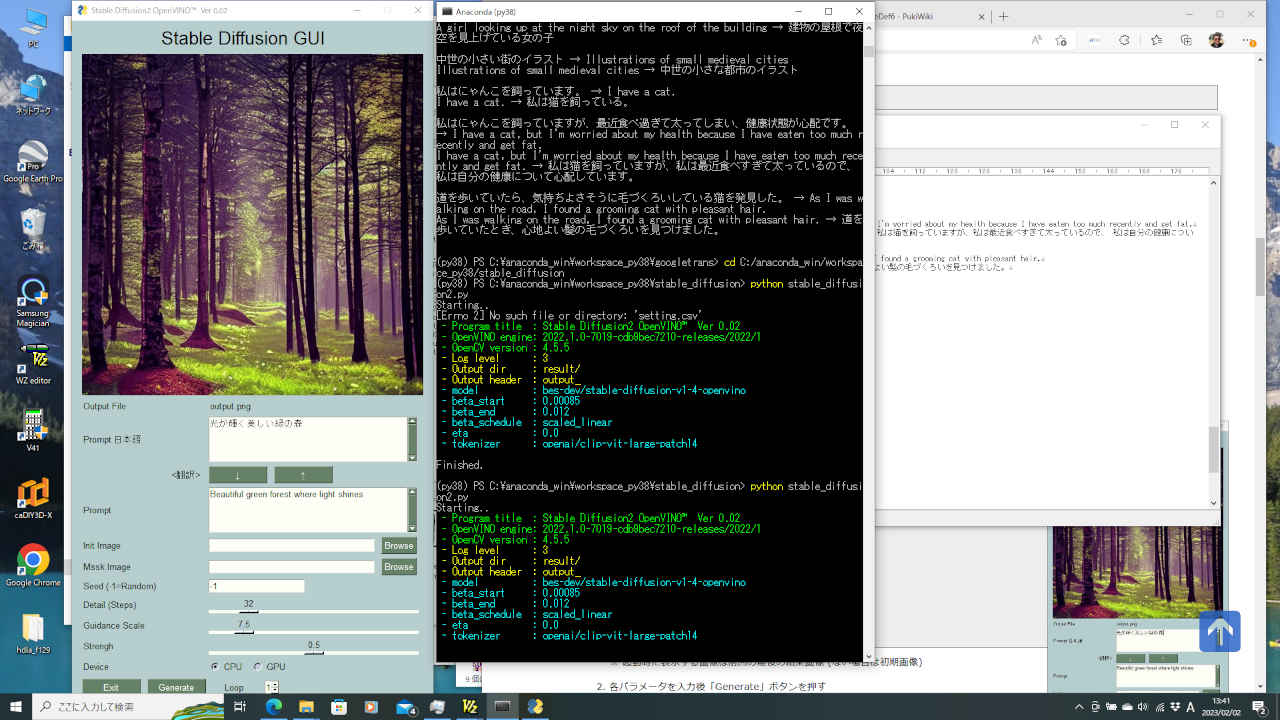
Task: Open the Python app in the taskbar
Action: click(x=535, y=707)
